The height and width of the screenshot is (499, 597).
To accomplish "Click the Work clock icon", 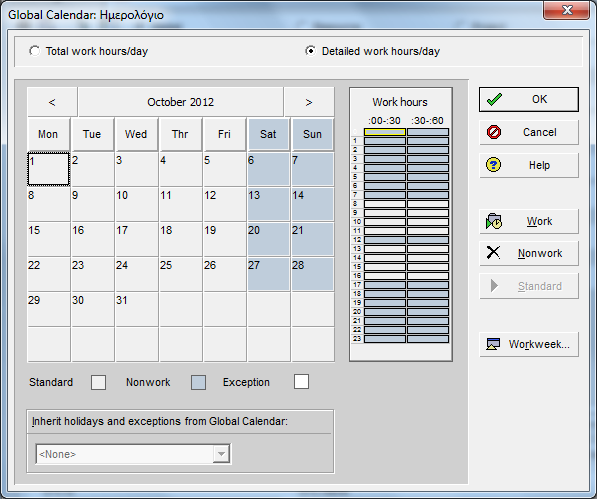I will 494,221.
